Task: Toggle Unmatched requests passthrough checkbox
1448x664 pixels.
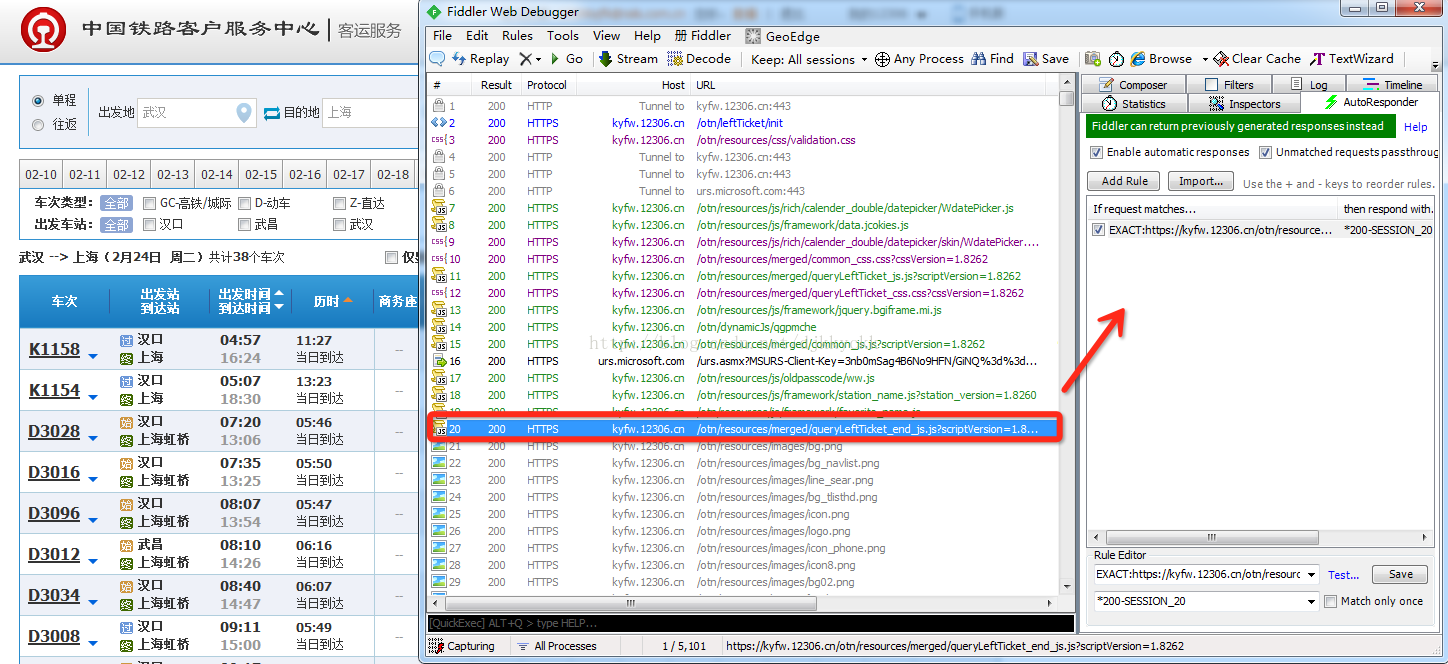Action: tap(1265, 152)
